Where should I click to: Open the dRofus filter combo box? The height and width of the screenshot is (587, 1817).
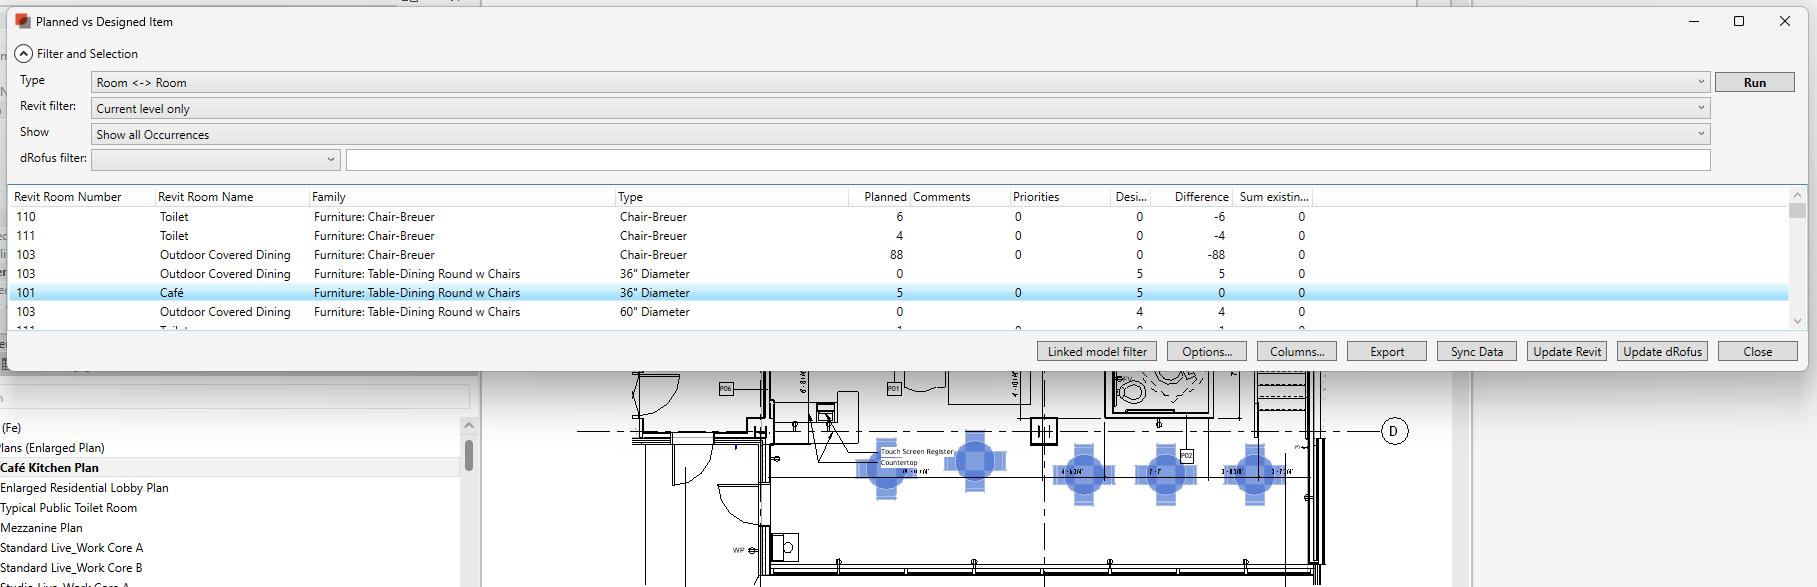[216, 159]
